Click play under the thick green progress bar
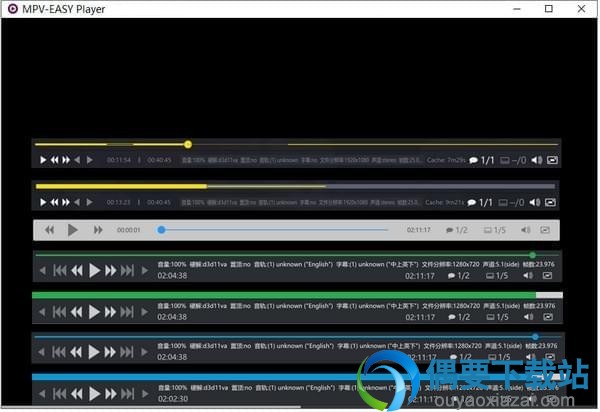Image resolution: width=600 pixels, height=412 pixels. click(x=94, y=312)
